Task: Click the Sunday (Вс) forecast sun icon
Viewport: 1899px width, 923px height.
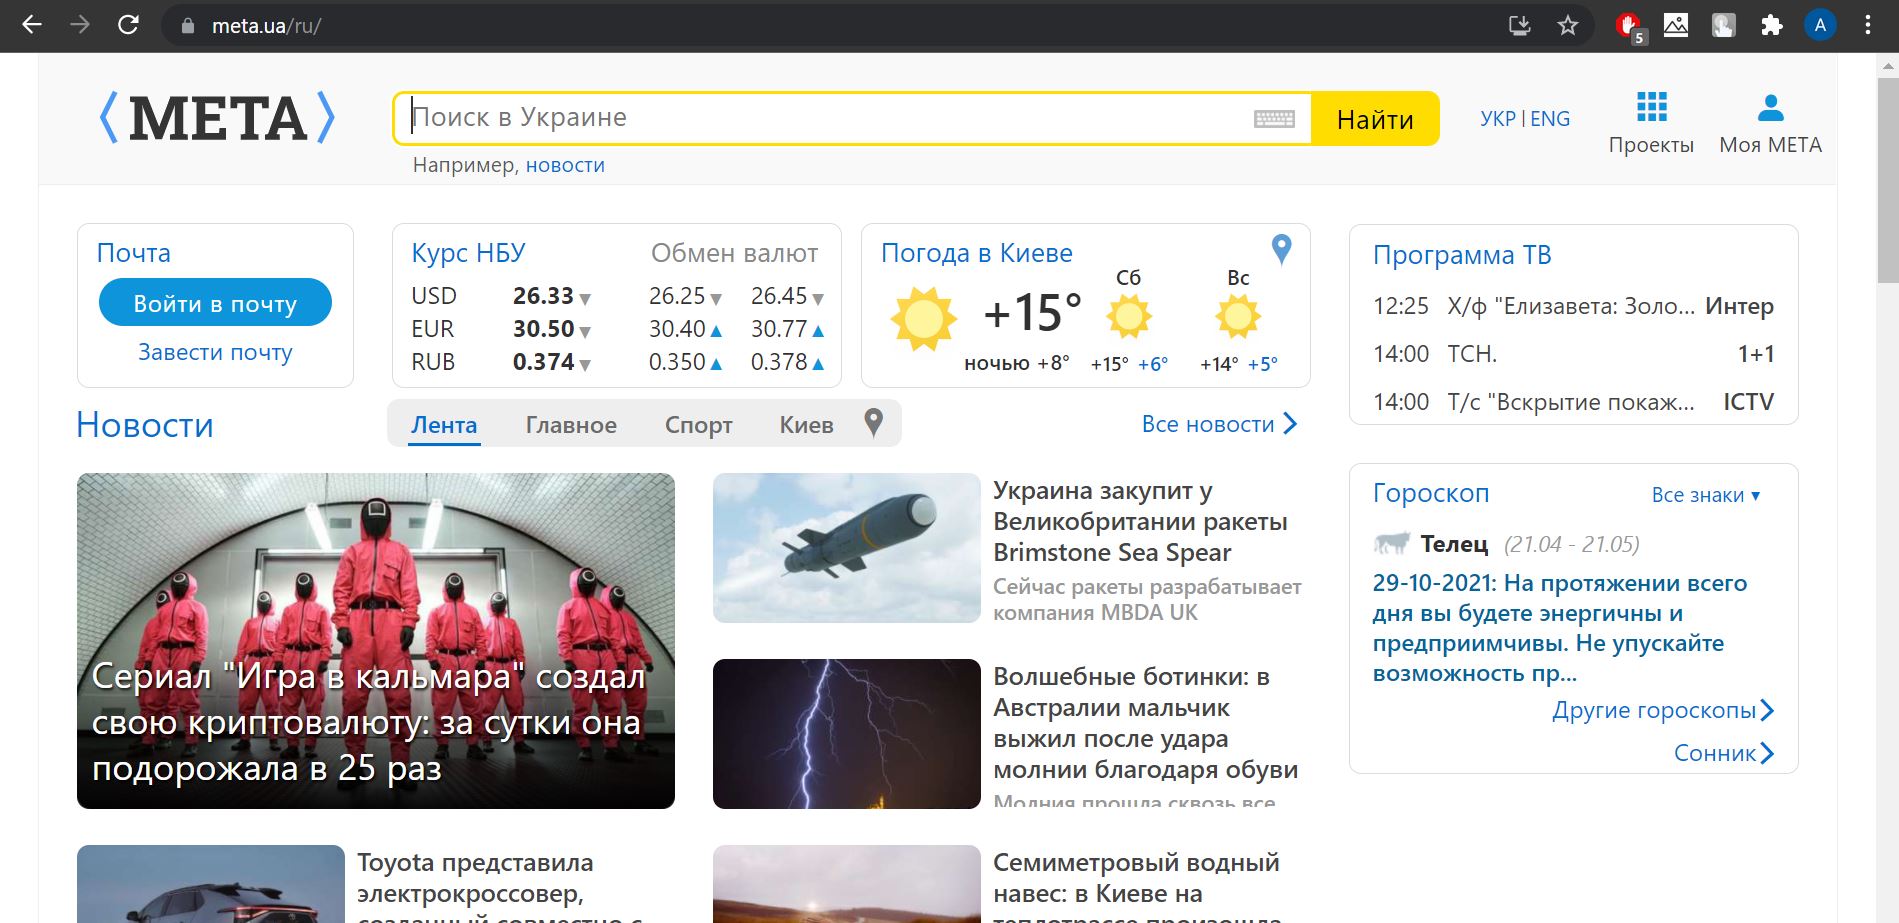Action: click(x=1238, y=317)
